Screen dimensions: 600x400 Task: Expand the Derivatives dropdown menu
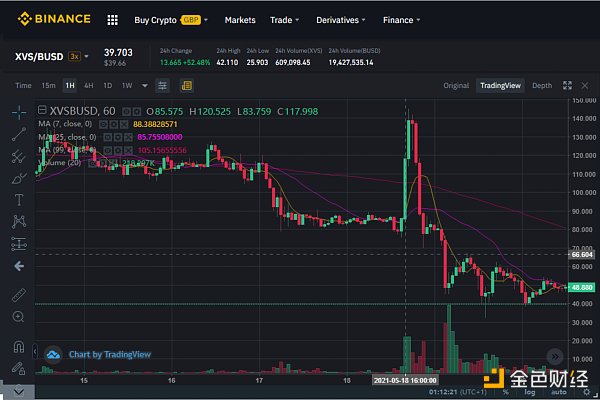coord(342,19)
